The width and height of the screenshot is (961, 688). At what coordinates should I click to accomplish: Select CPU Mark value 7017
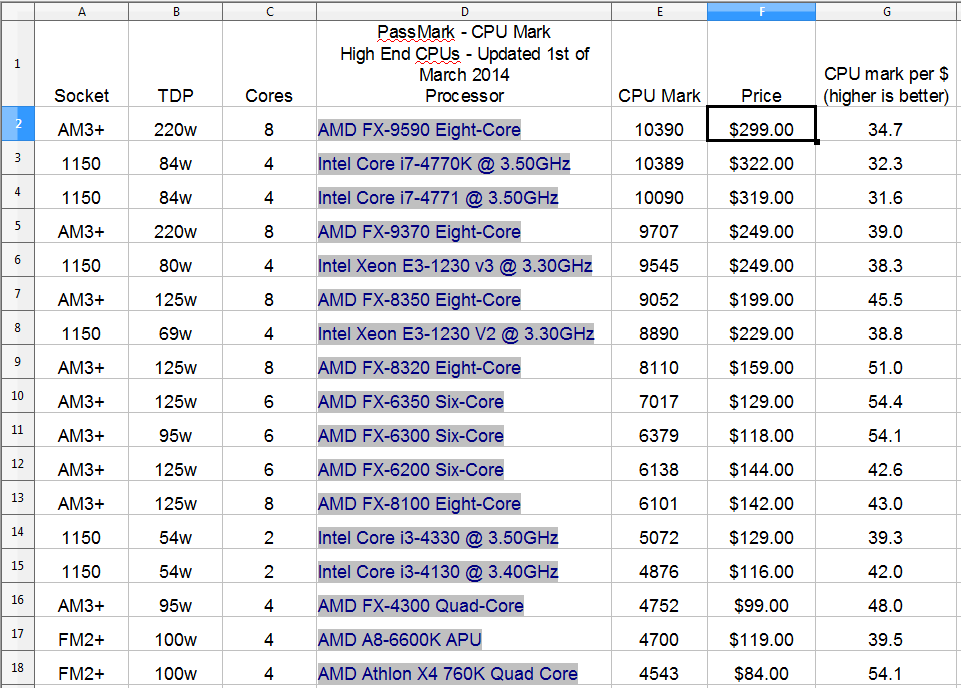(x=659, y=396)
